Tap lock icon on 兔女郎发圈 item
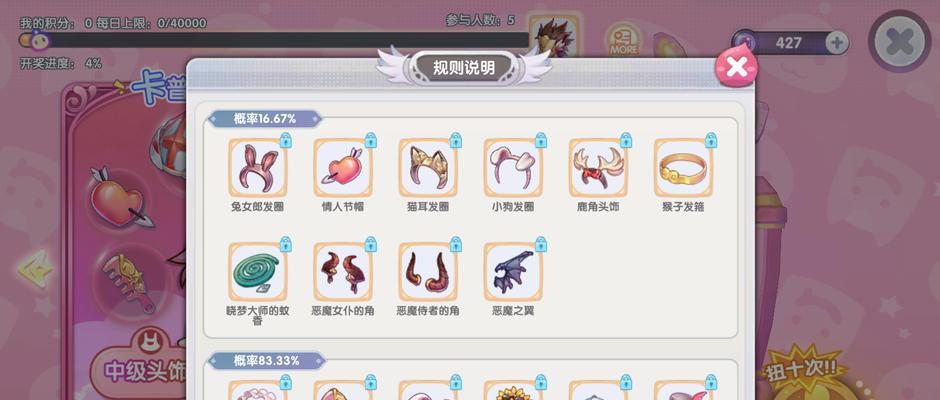940x400 pixels. [x=285, y=140]
